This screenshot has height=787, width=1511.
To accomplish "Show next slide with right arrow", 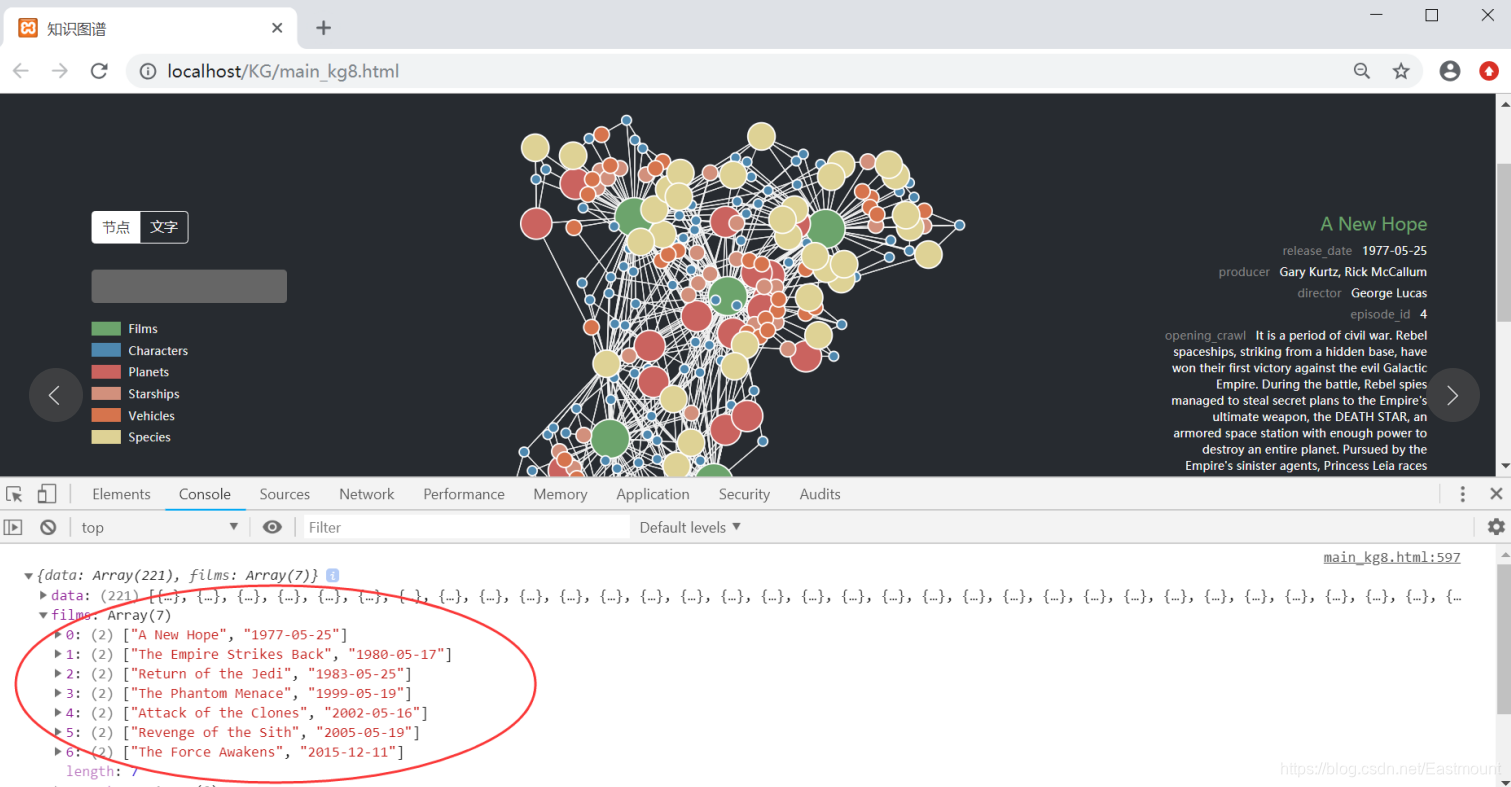I will pyautogui.click(x=1453, y=395).
